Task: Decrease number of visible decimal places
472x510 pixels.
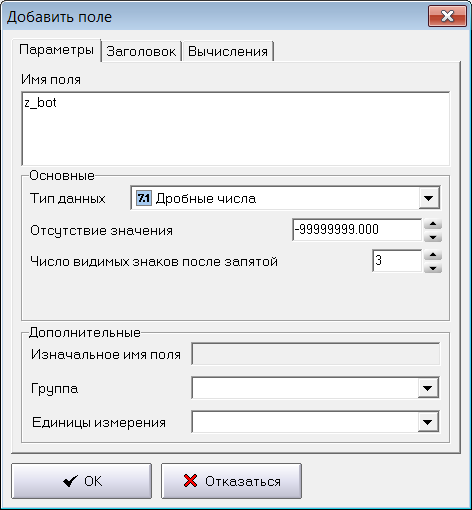Action: pyautogui.click(x=433, y=268)
